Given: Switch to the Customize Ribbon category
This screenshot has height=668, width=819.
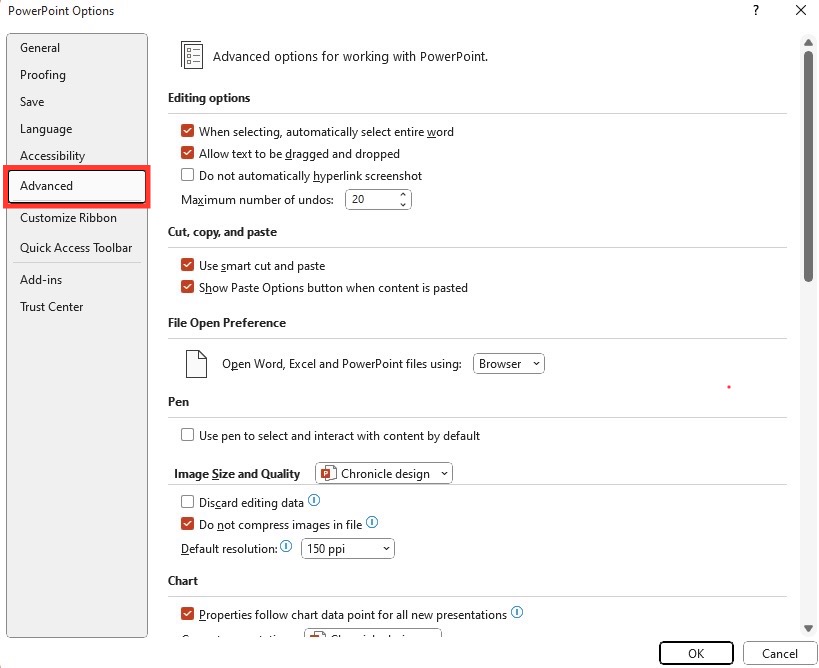Looking at the screenshot, I should (x=68, y=218).
